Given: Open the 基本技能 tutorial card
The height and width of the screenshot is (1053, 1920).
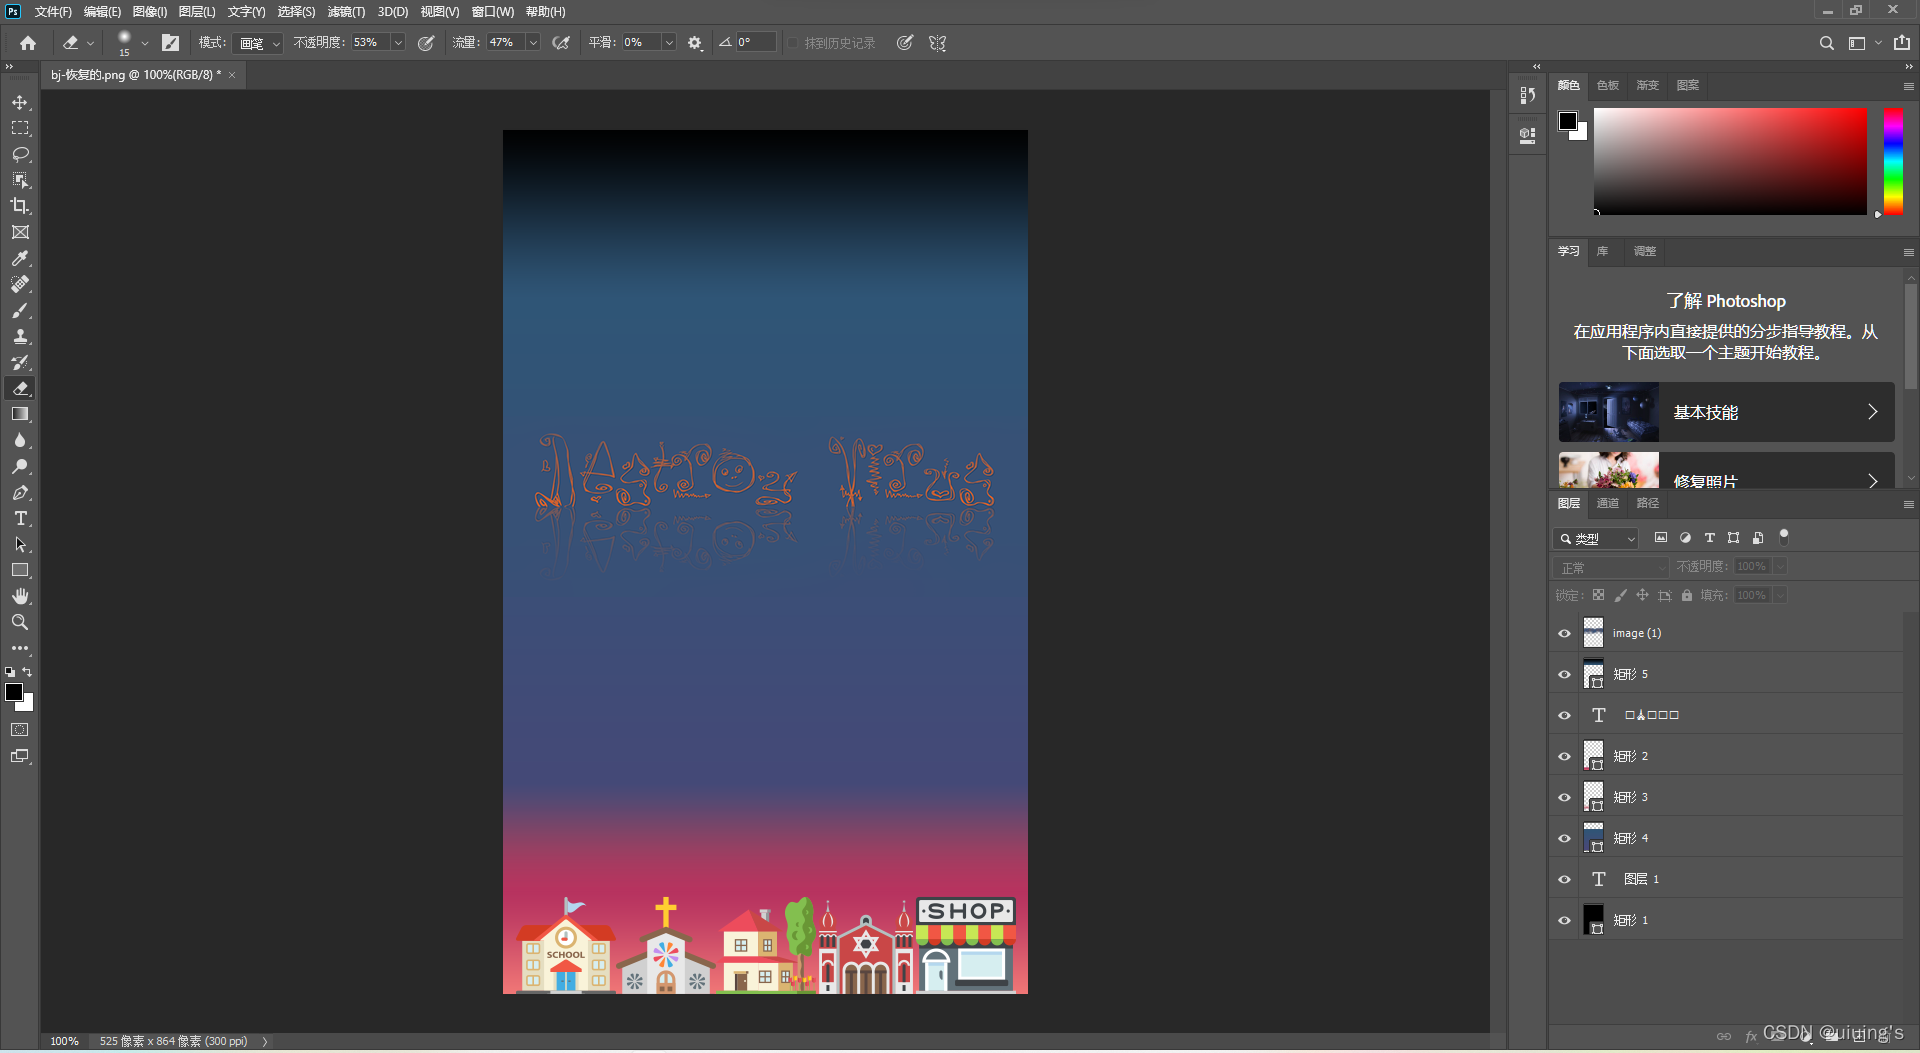Looking at the screenshot, I should [1727, 412].
